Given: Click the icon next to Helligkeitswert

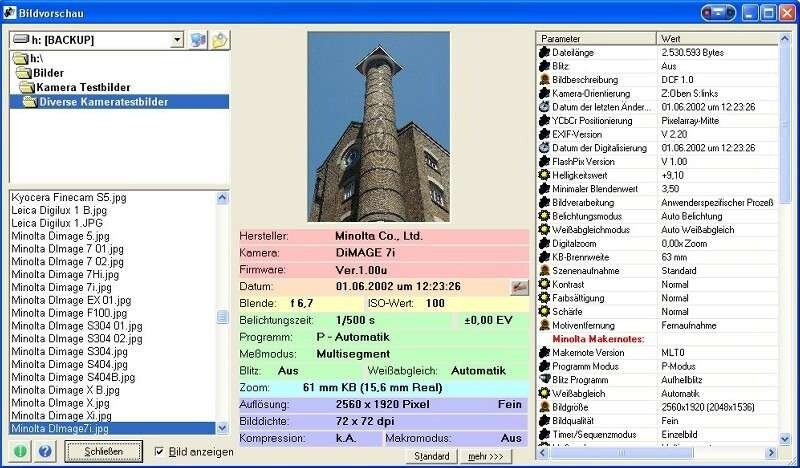Looking at the screenshot, I should [x=544, y=175].
